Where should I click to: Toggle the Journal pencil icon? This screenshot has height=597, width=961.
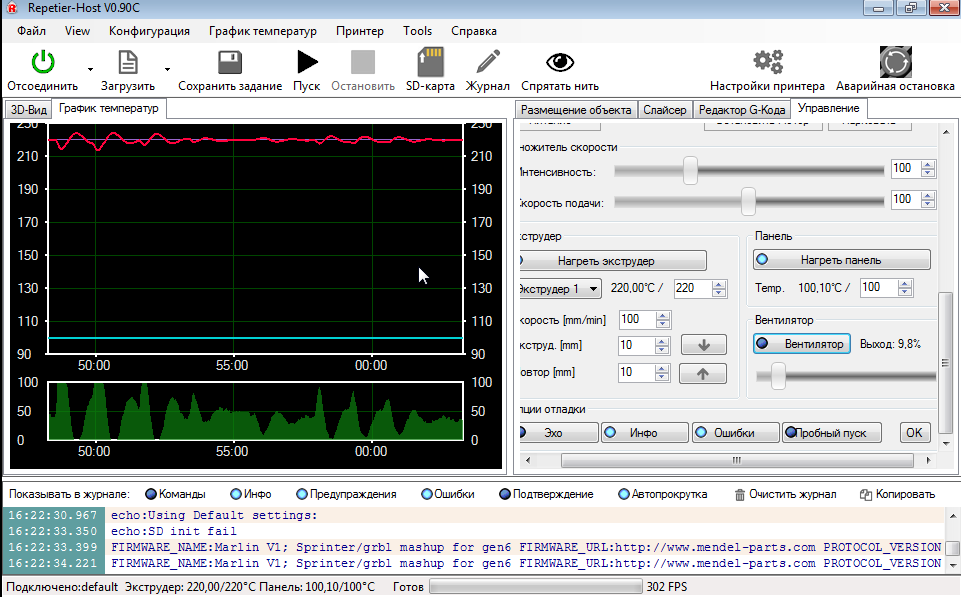click(488, 63)
